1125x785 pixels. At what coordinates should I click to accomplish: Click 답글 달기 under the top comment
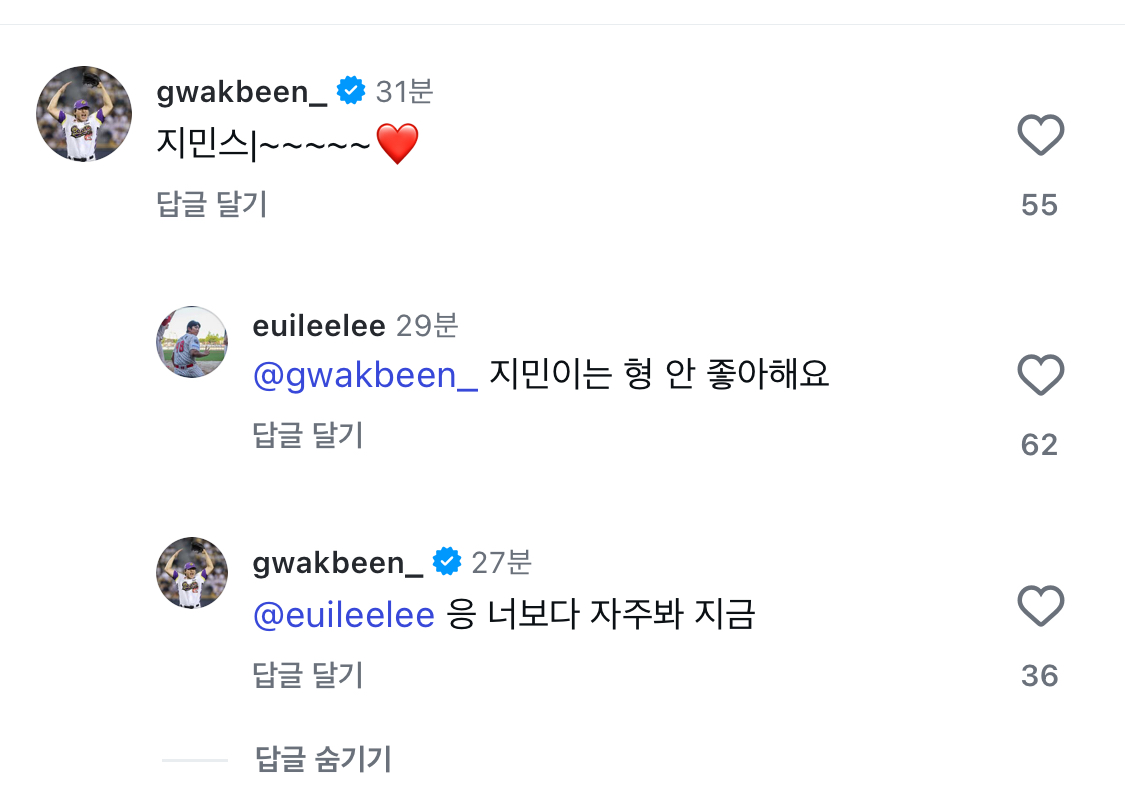(x=212, y=204)
